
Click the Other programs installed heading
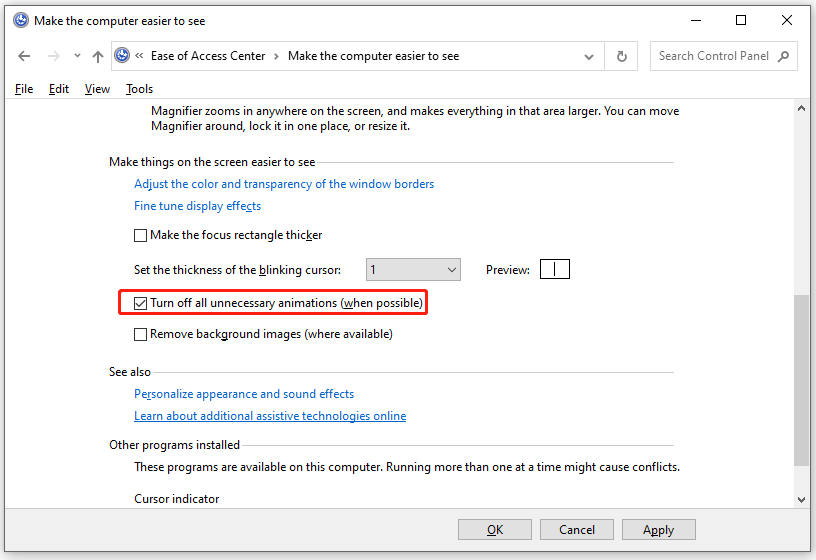[x=174, y=445]
